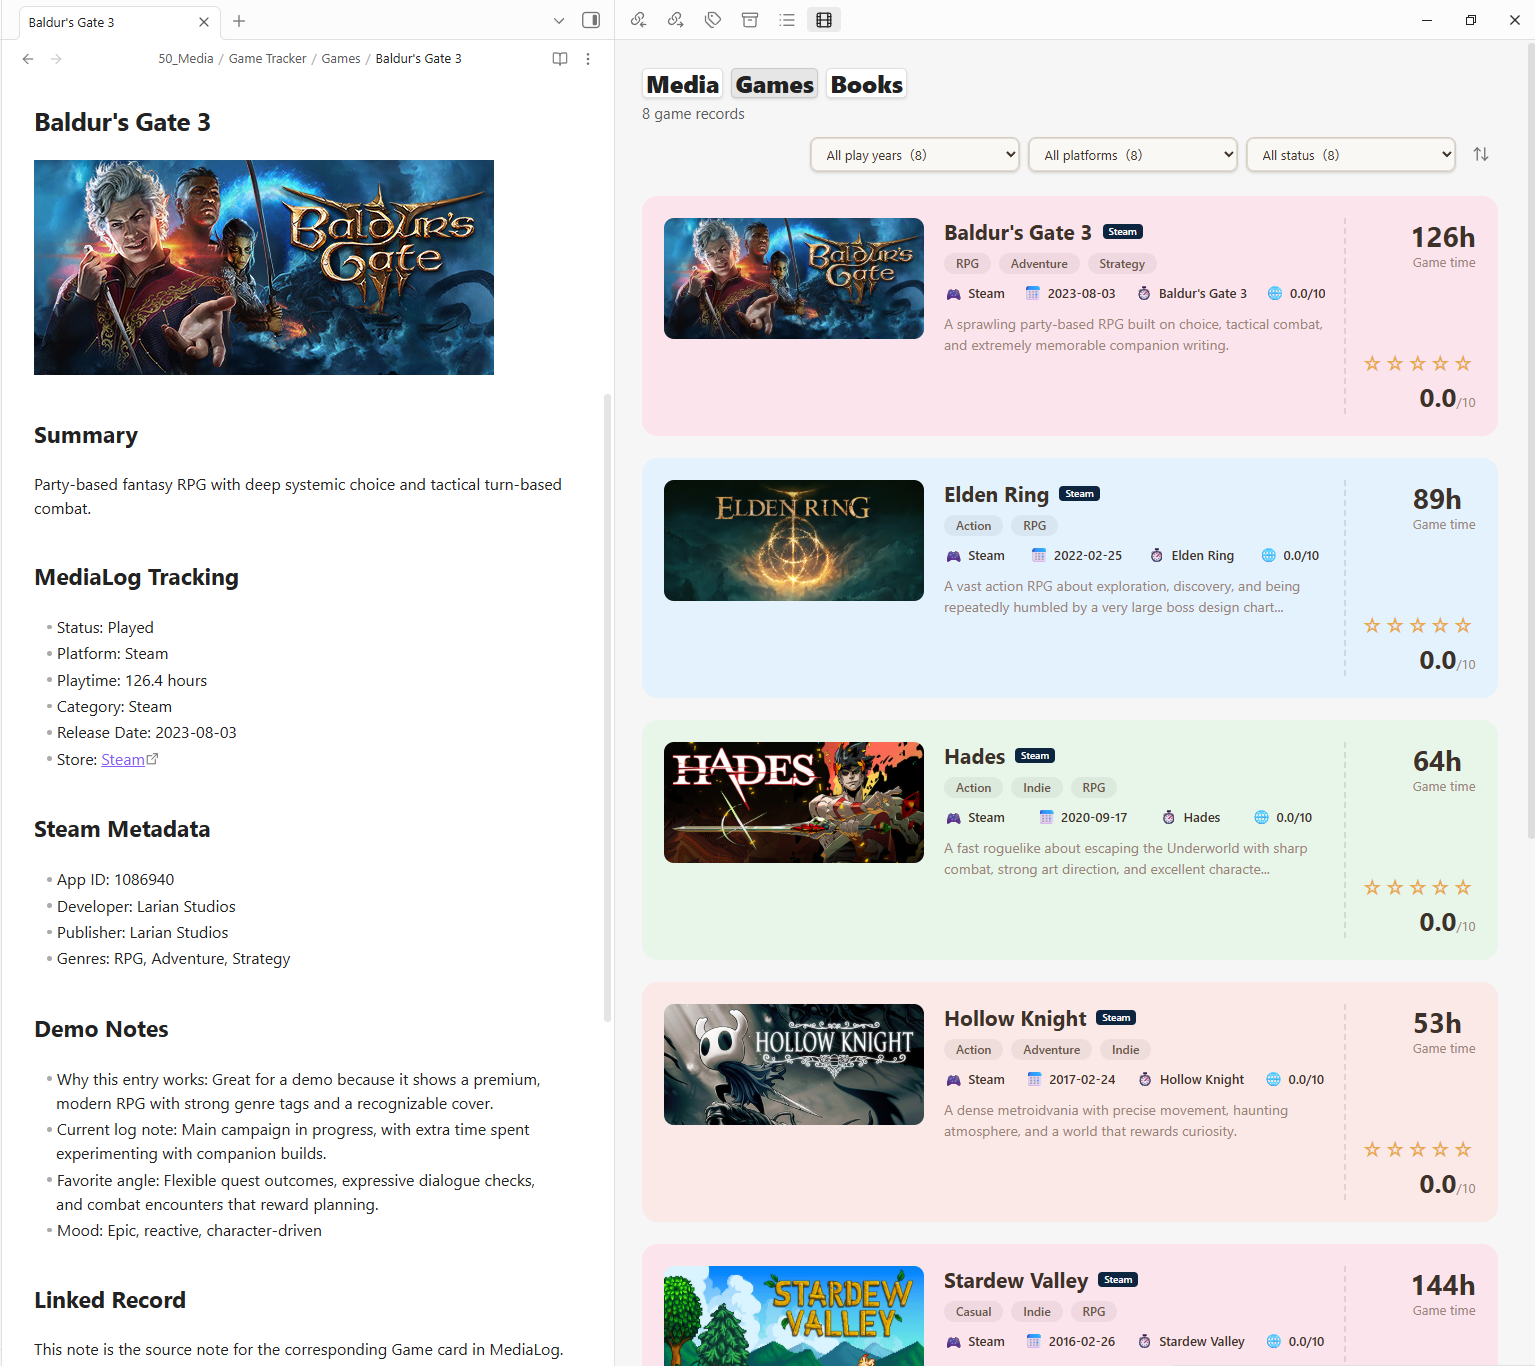Open the note's more options menu
This screenshot has width=1535, height=1366.
[x=588, y=59]
